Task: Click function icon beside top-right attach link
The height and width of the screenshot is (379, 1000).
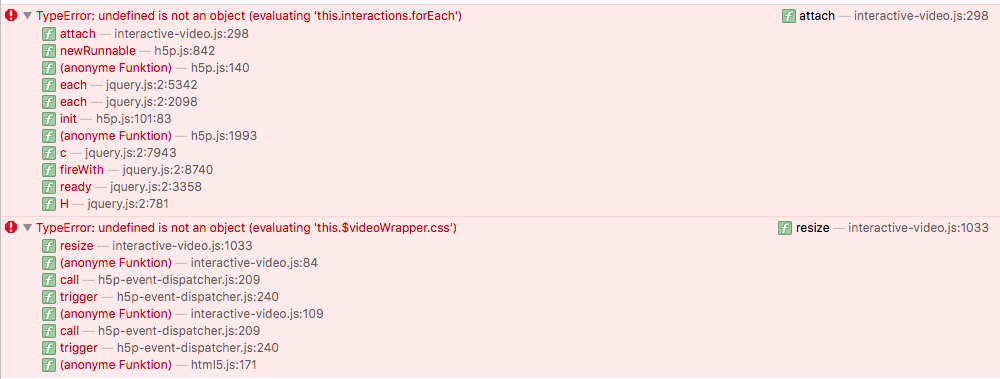Action: coord(788,16)
